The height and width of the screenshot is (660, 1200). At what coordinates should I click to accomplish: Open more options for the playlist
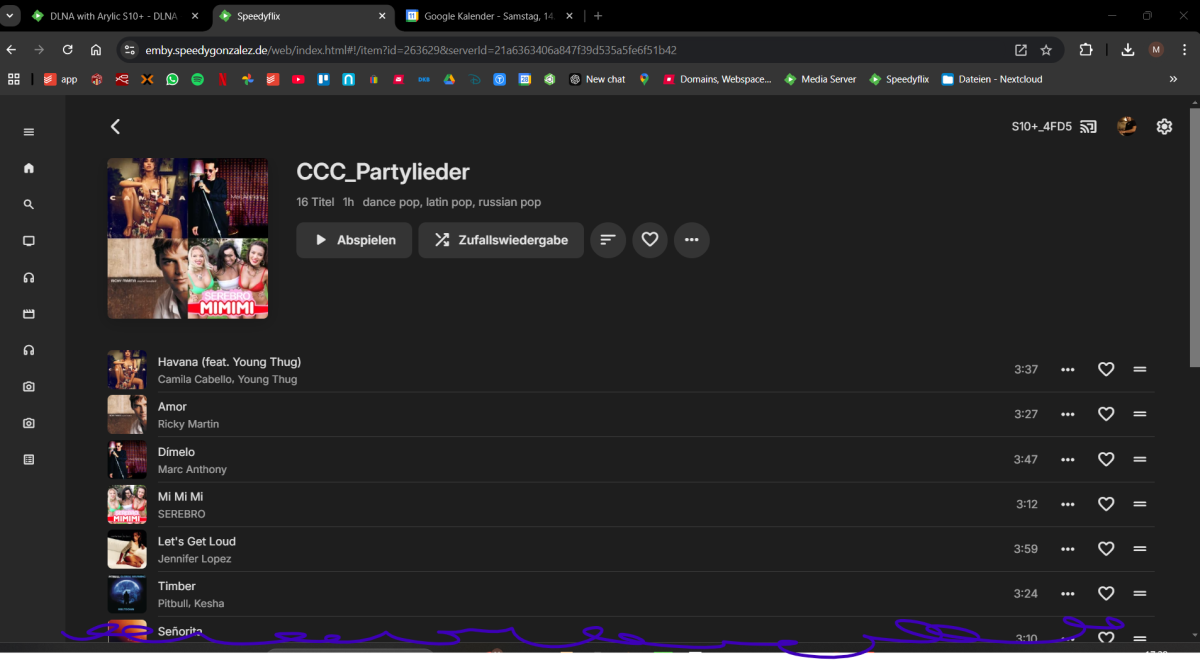pos(691,240)
